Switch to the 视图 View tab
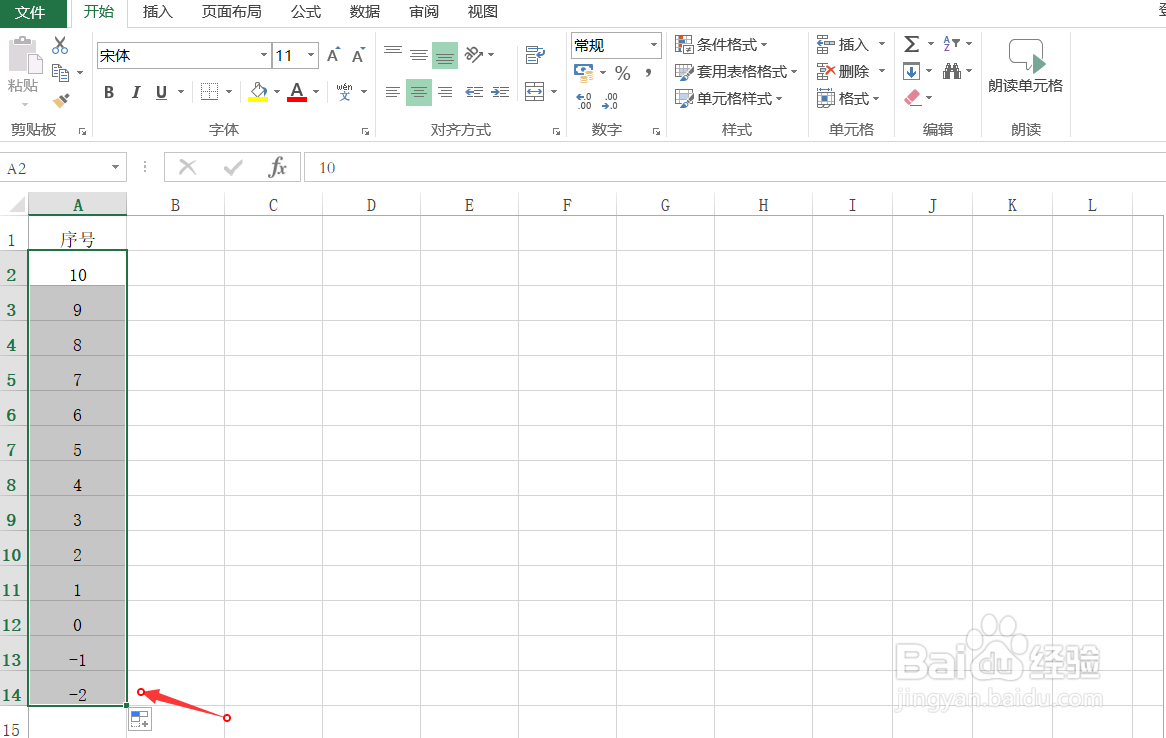Image resolution: width=1166 pixels, height=738 pixels. pos(483,12)
